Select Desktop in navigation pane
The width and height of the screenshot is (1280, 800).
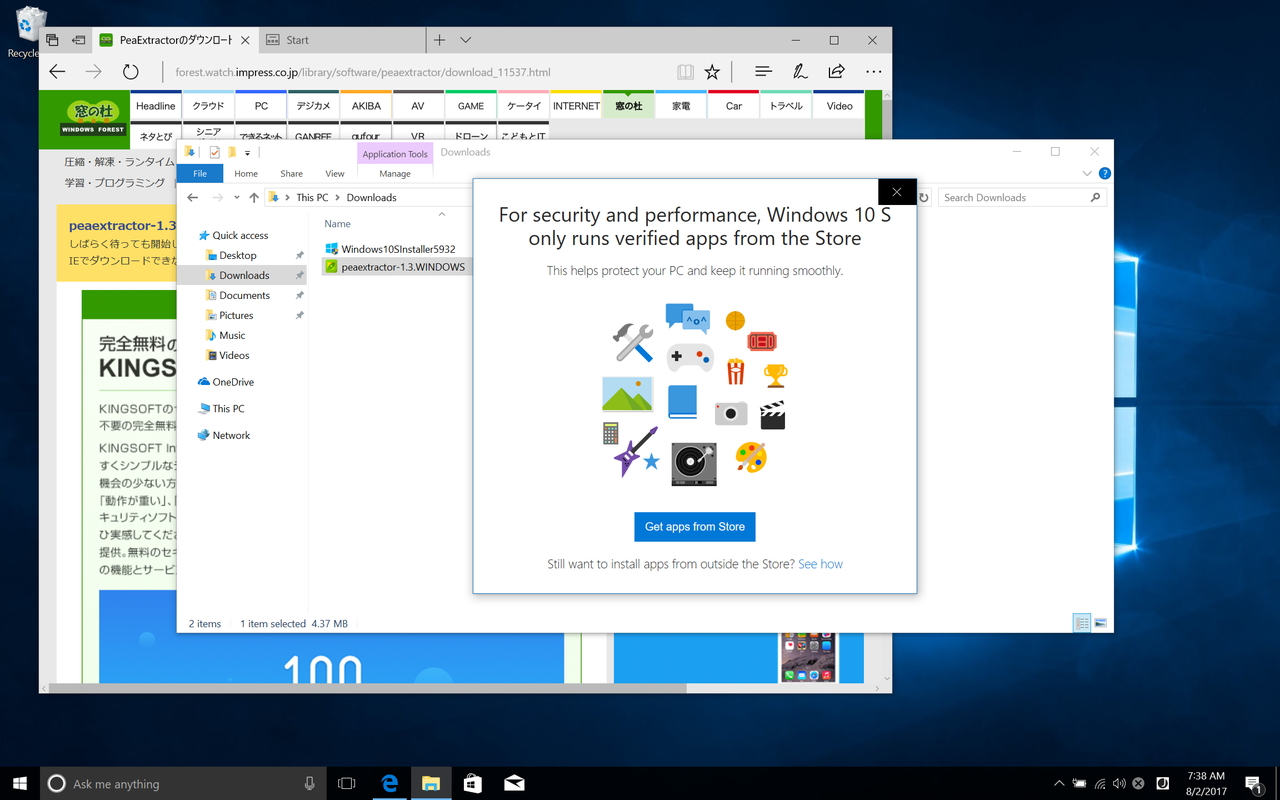(x=238, y=255)
